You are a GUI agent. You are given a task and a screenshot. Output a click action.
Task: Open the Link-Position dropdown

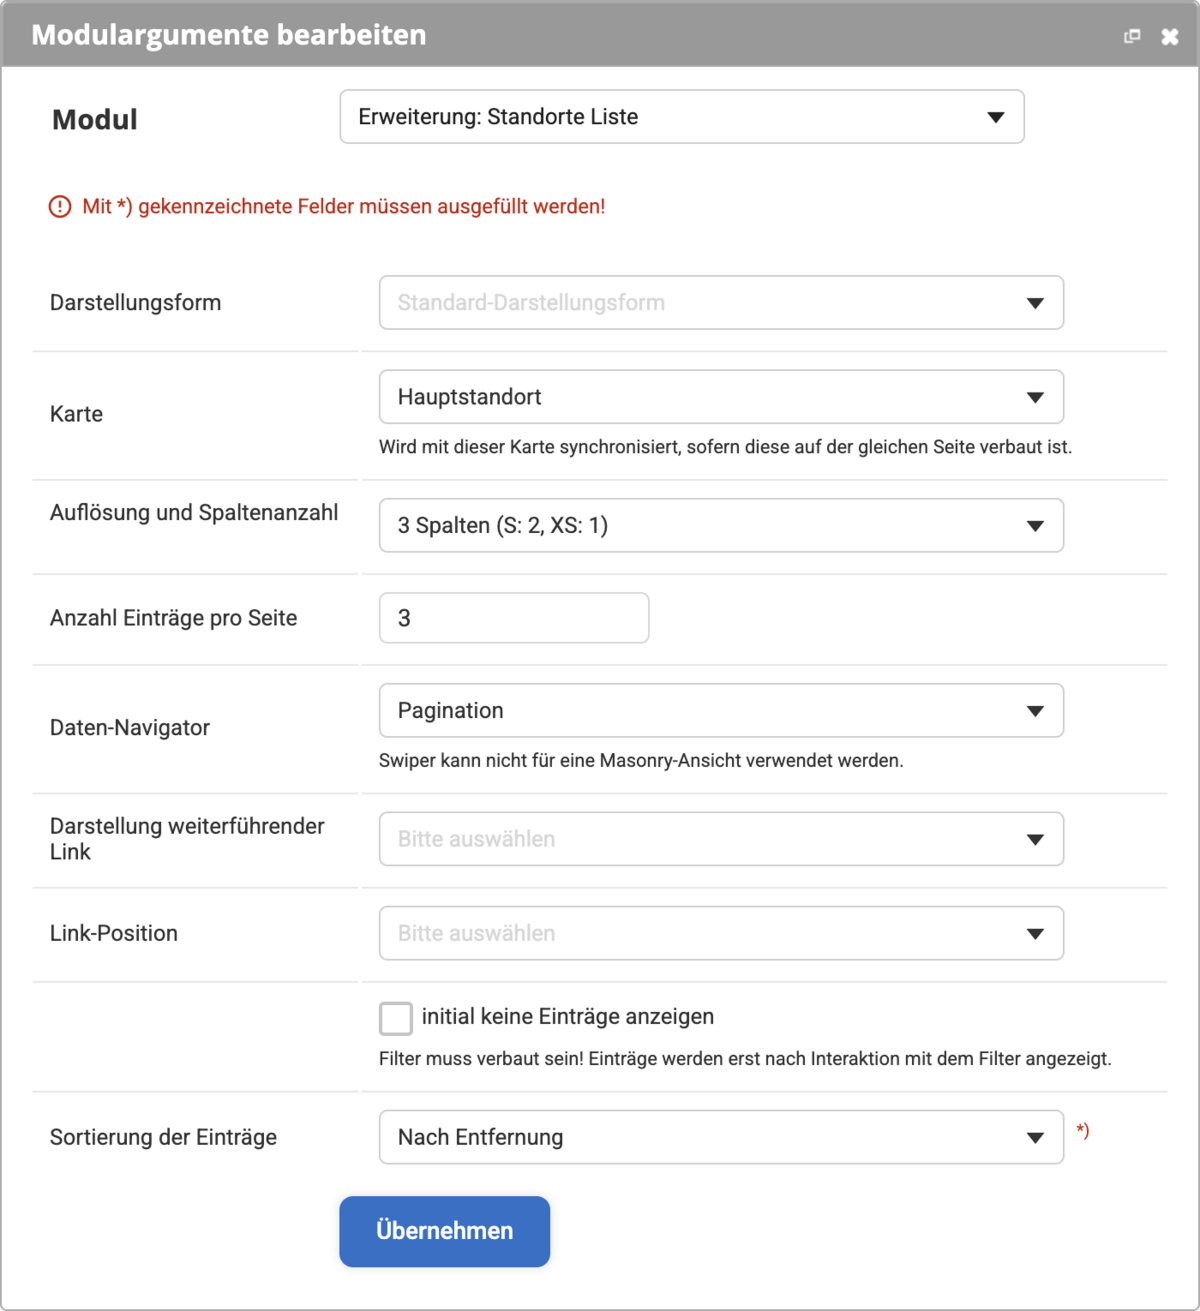(721, 933)
